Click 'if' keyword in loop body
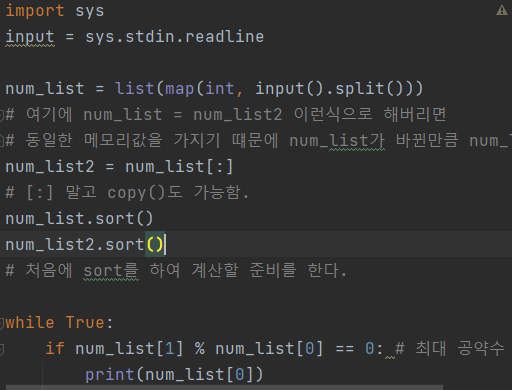 [x=55, y=348]
